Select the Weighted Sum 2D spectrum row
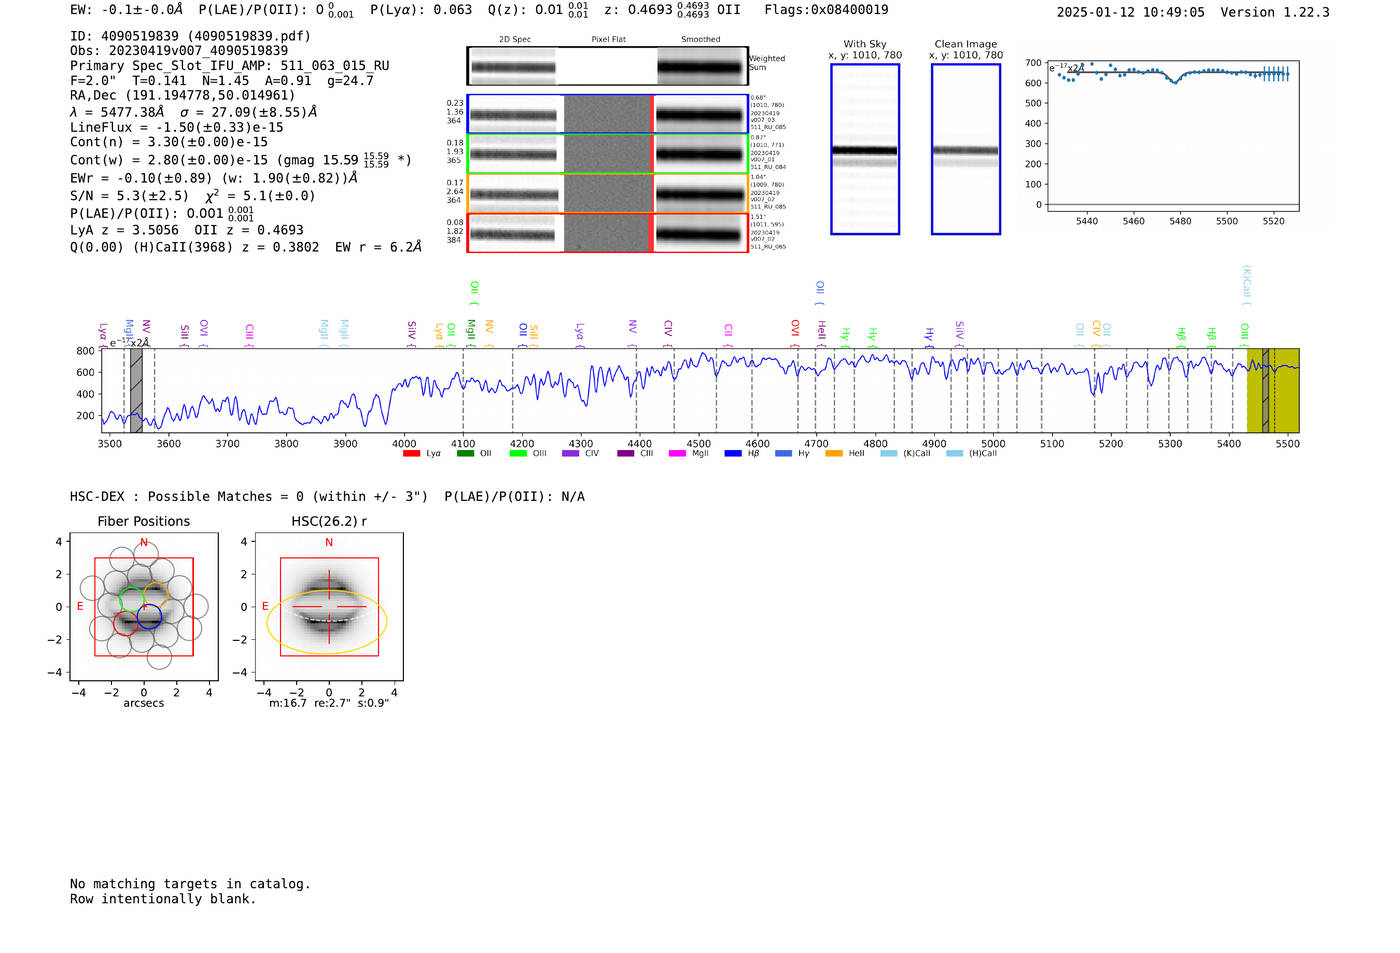This screenshot has width=1400, height=953. (x=607, y=67)
